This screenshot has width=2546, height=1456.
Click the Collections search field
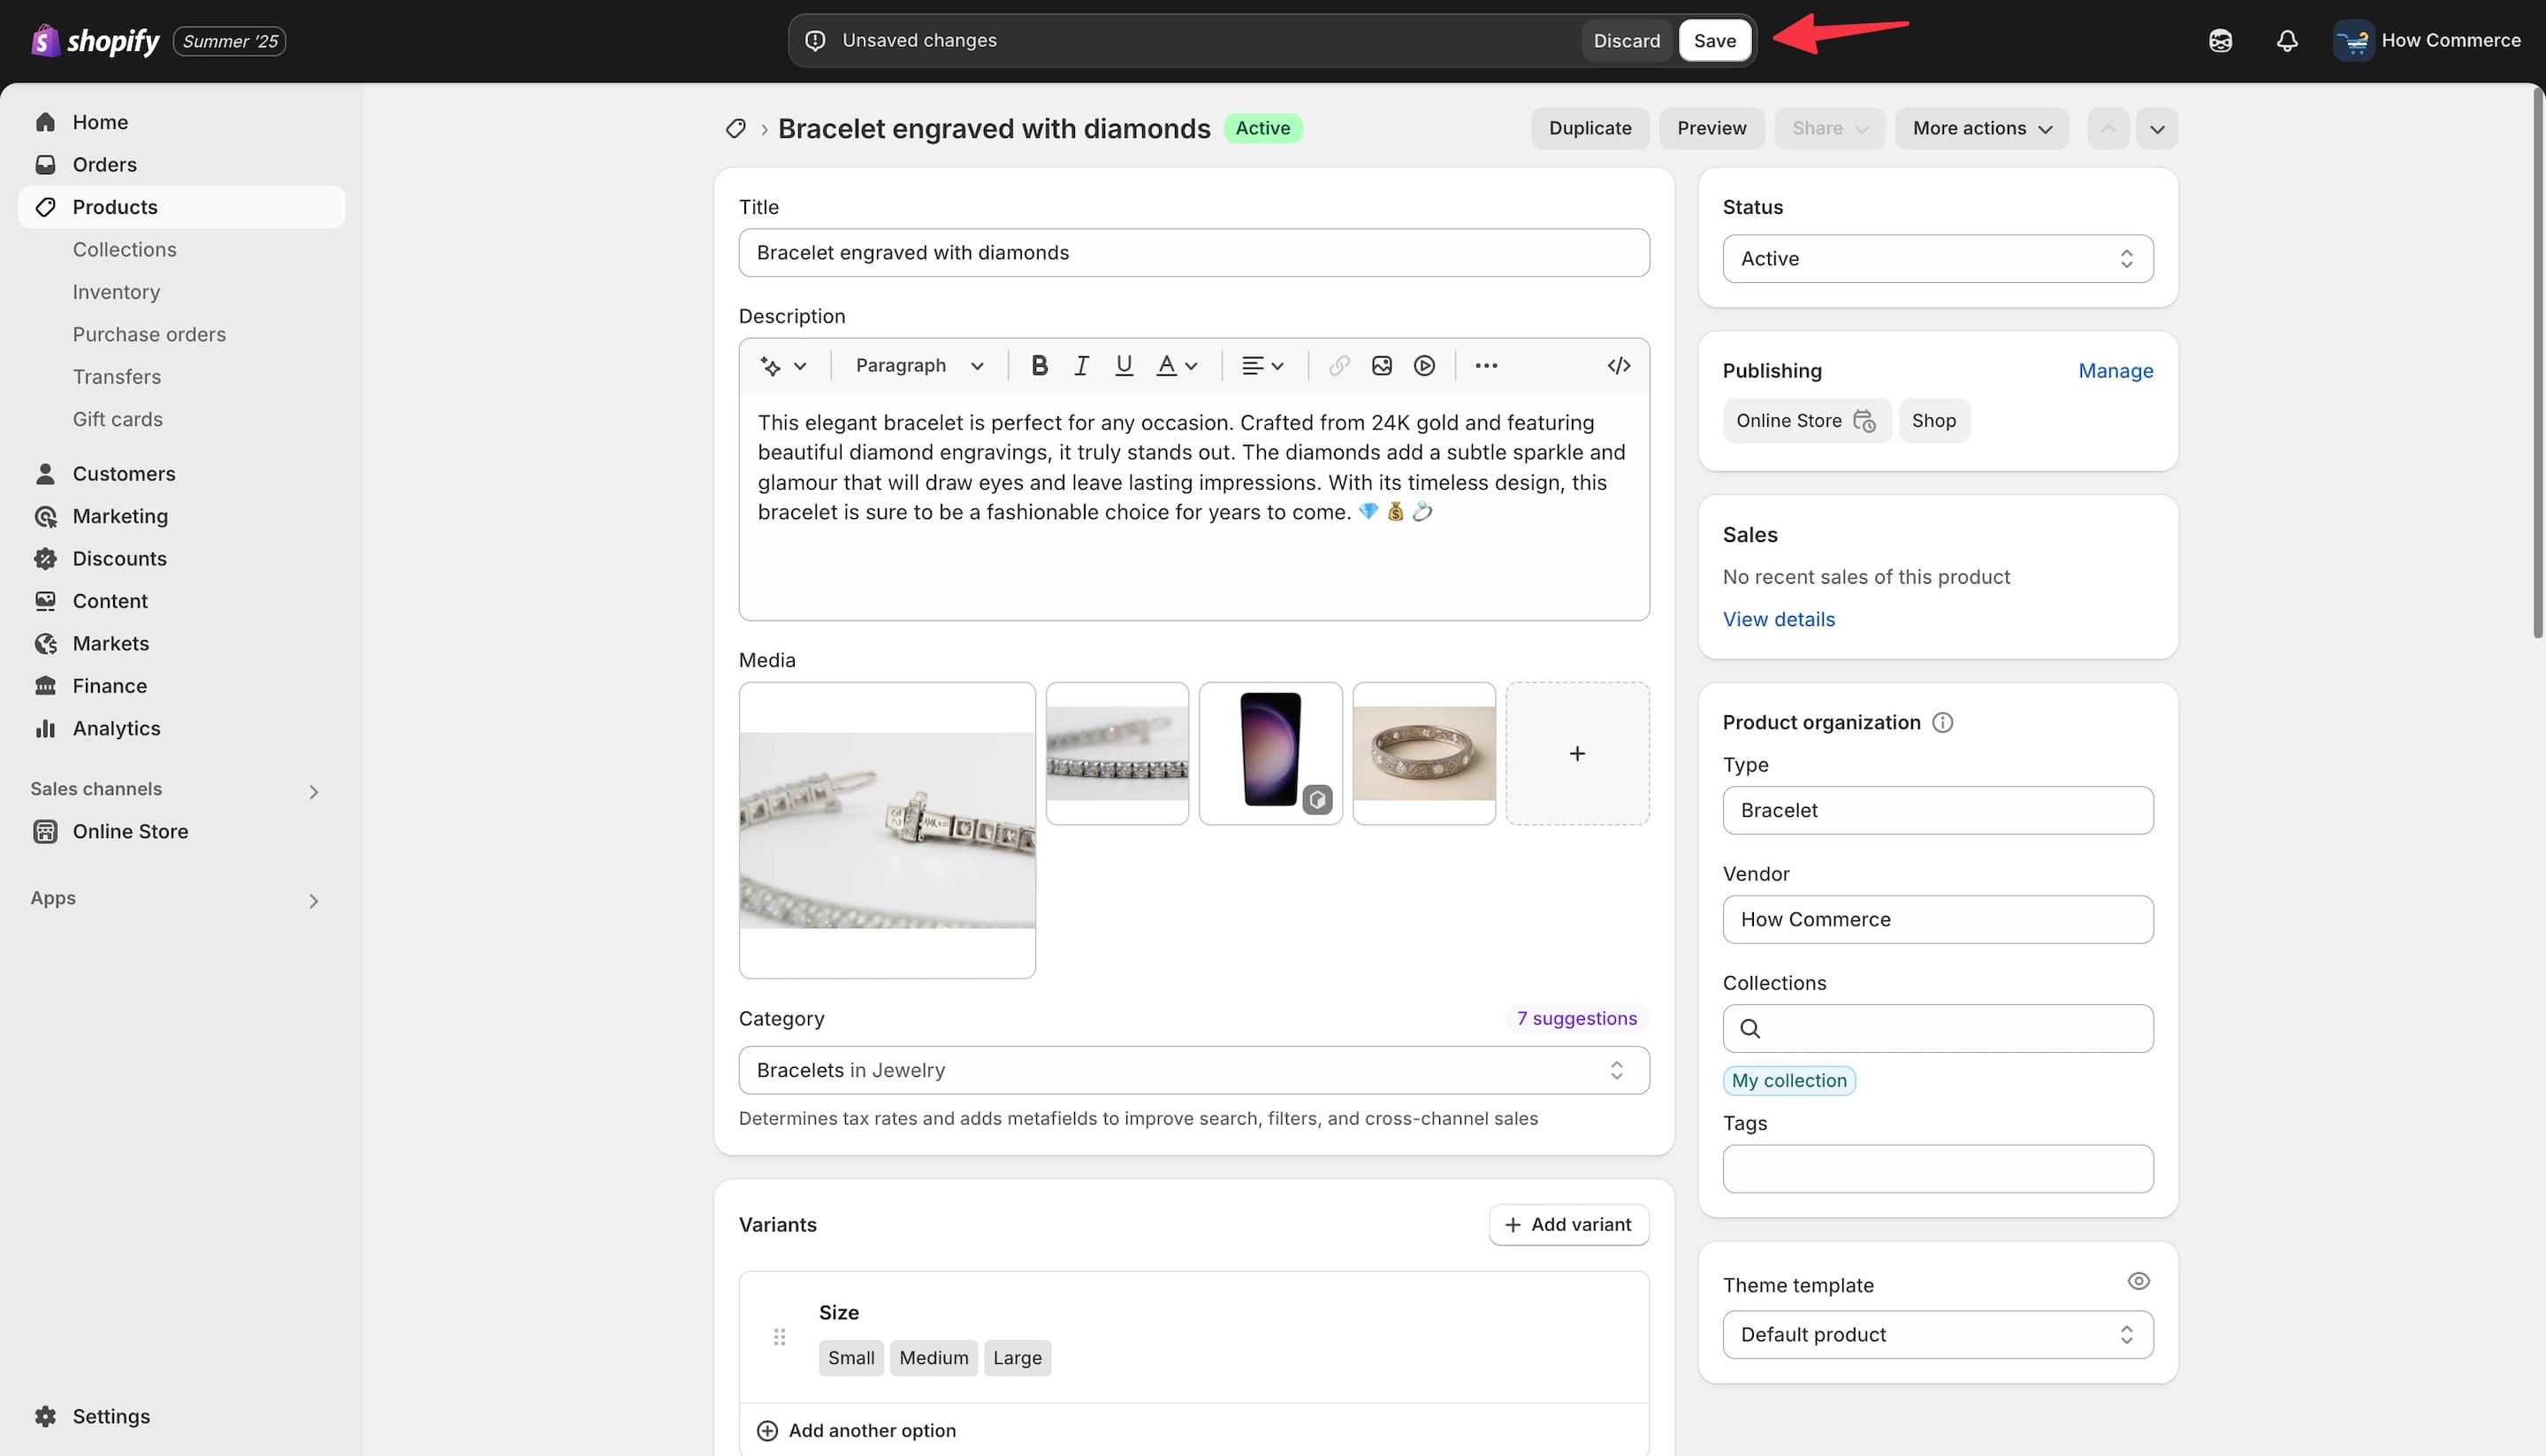click(1937, 1029)
